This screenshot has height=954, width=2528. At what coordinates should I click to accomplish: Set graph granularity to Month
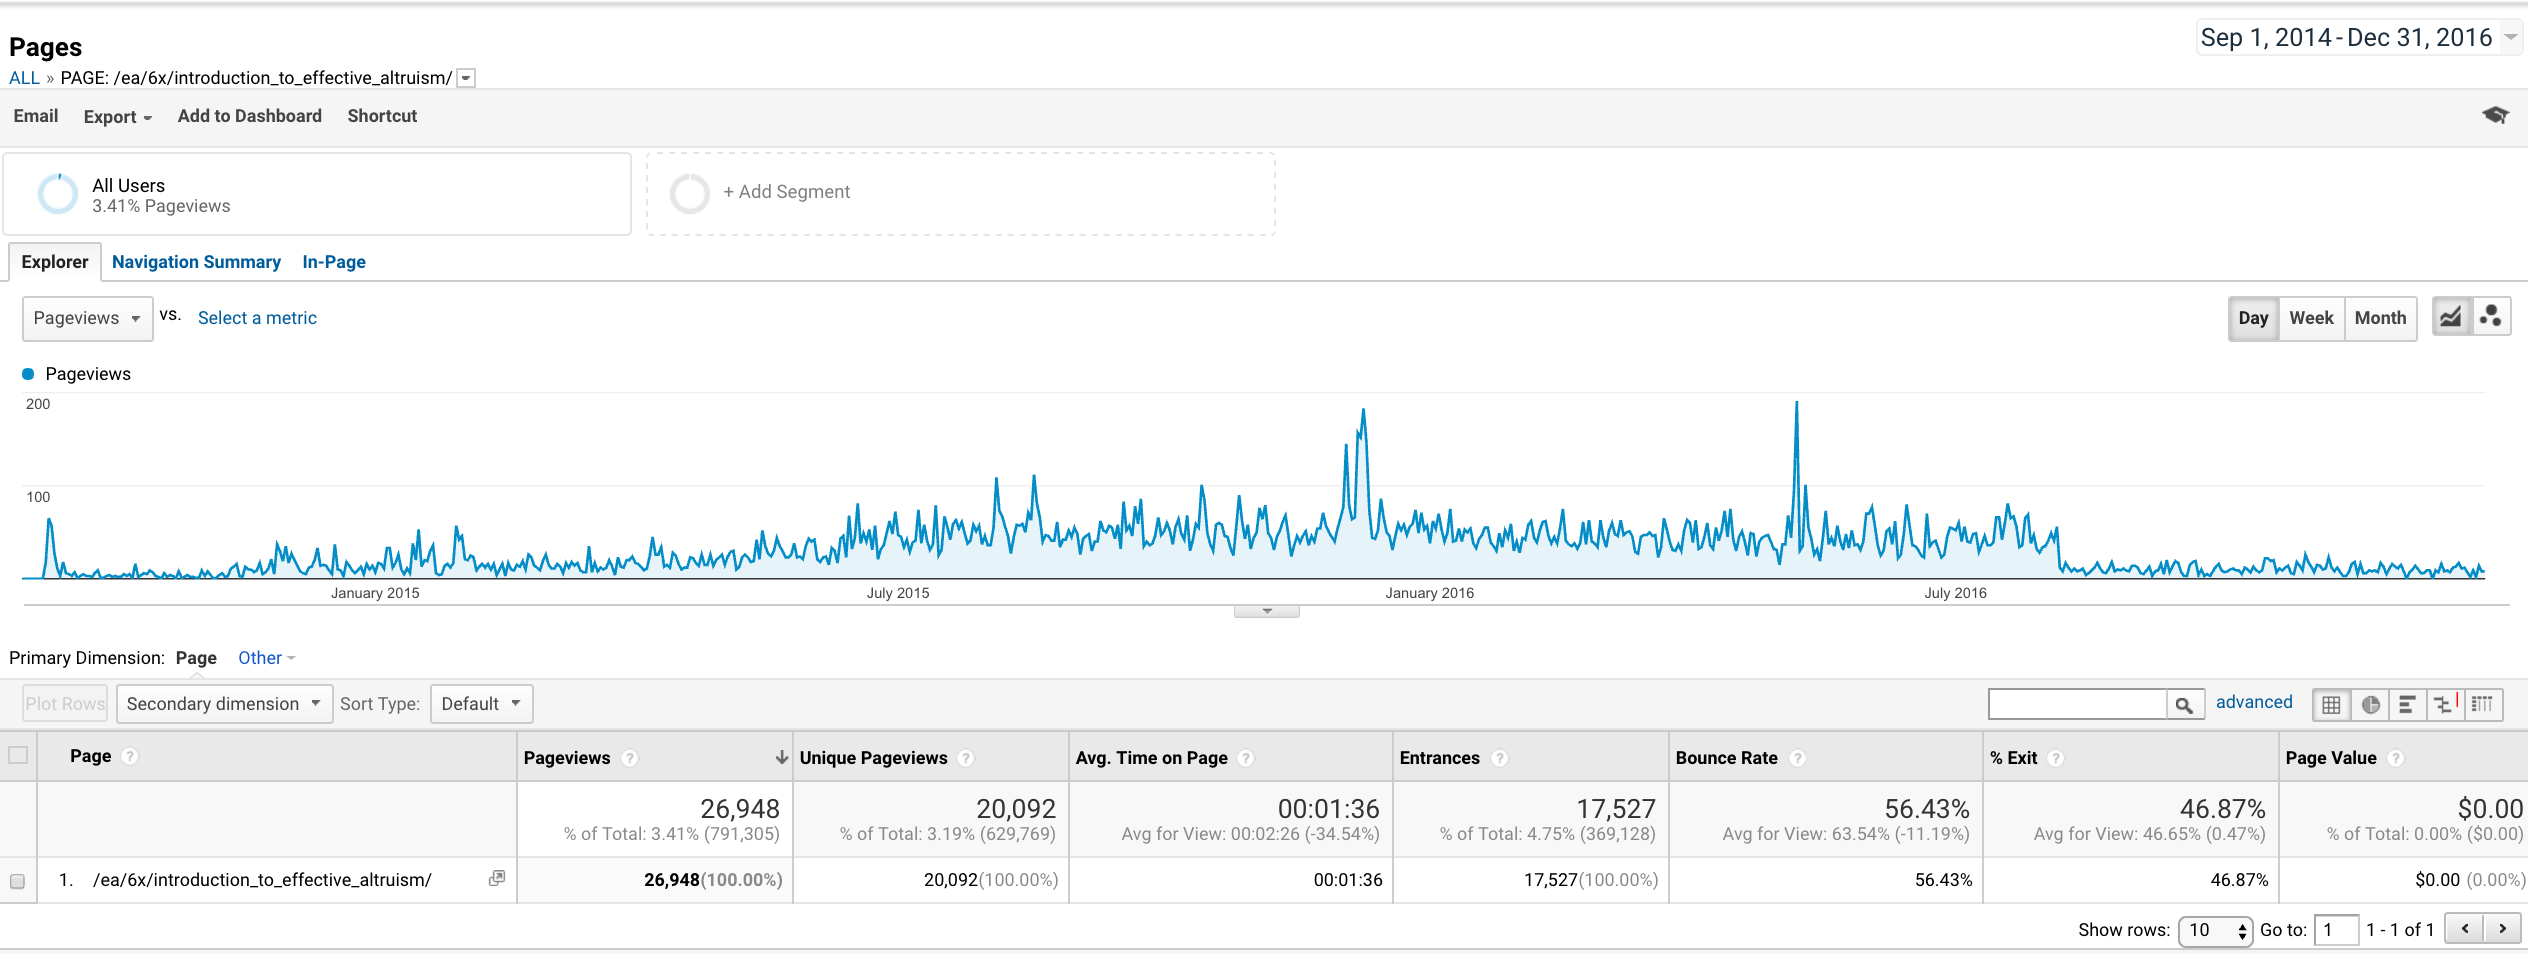click(2380, 318)
